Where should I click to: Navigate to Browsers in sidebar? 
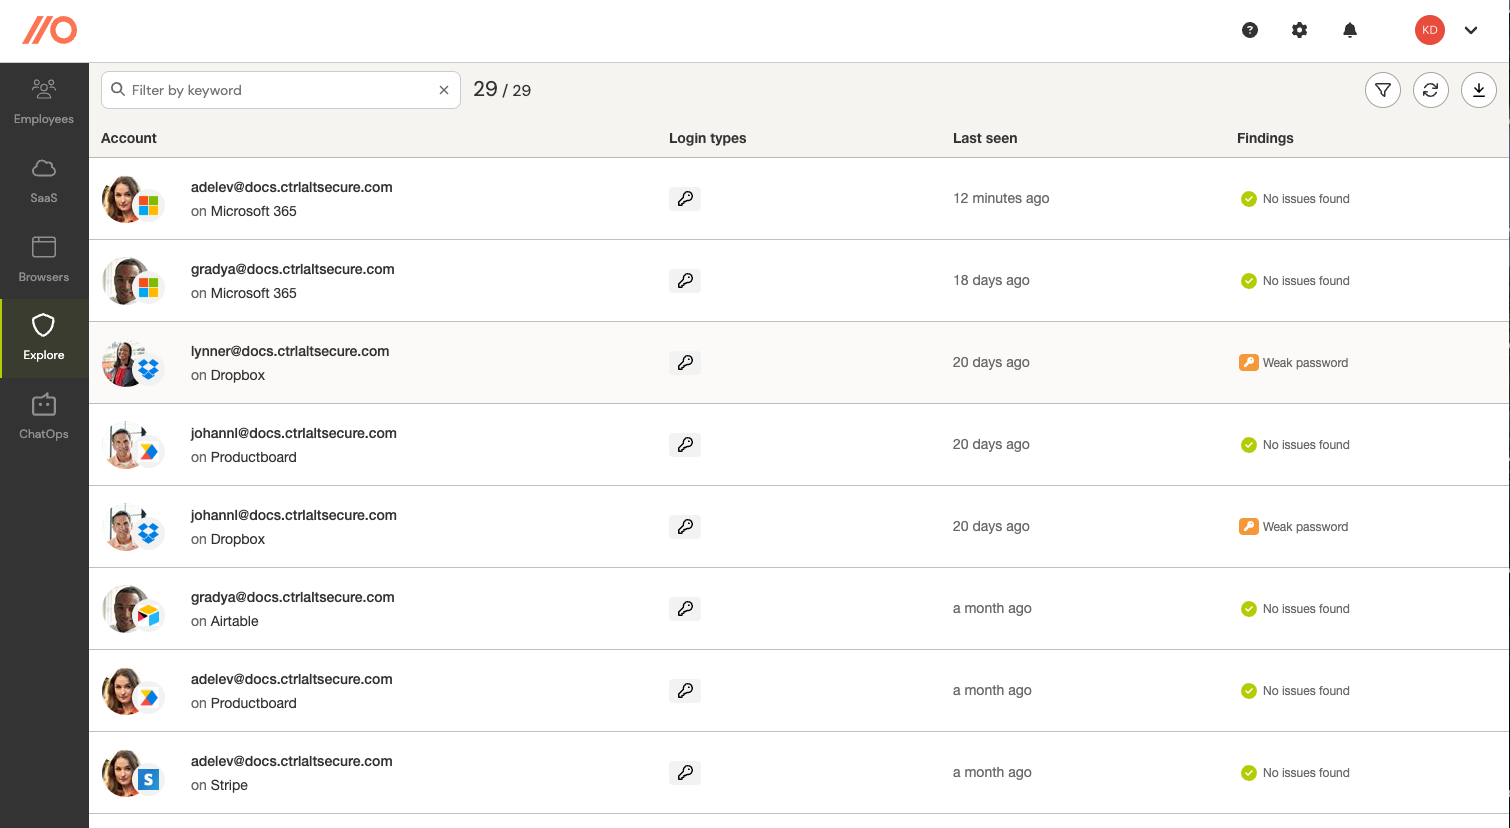(x=44, y=260)
